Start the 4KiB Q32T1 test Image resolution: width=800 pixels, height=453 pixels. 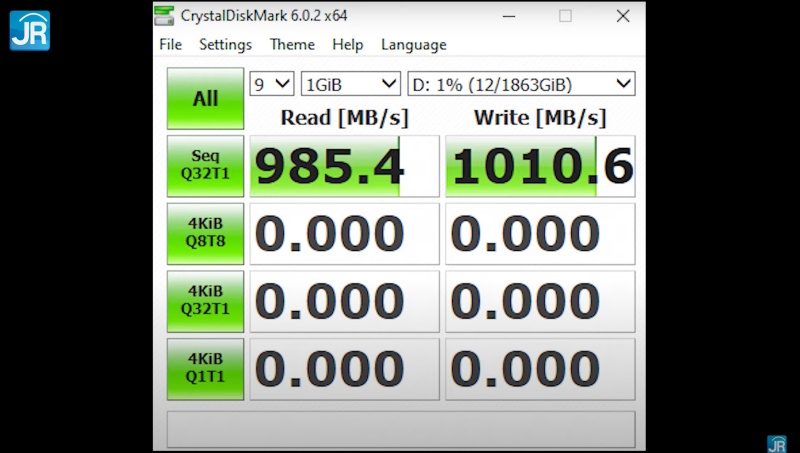coord(205,301)
